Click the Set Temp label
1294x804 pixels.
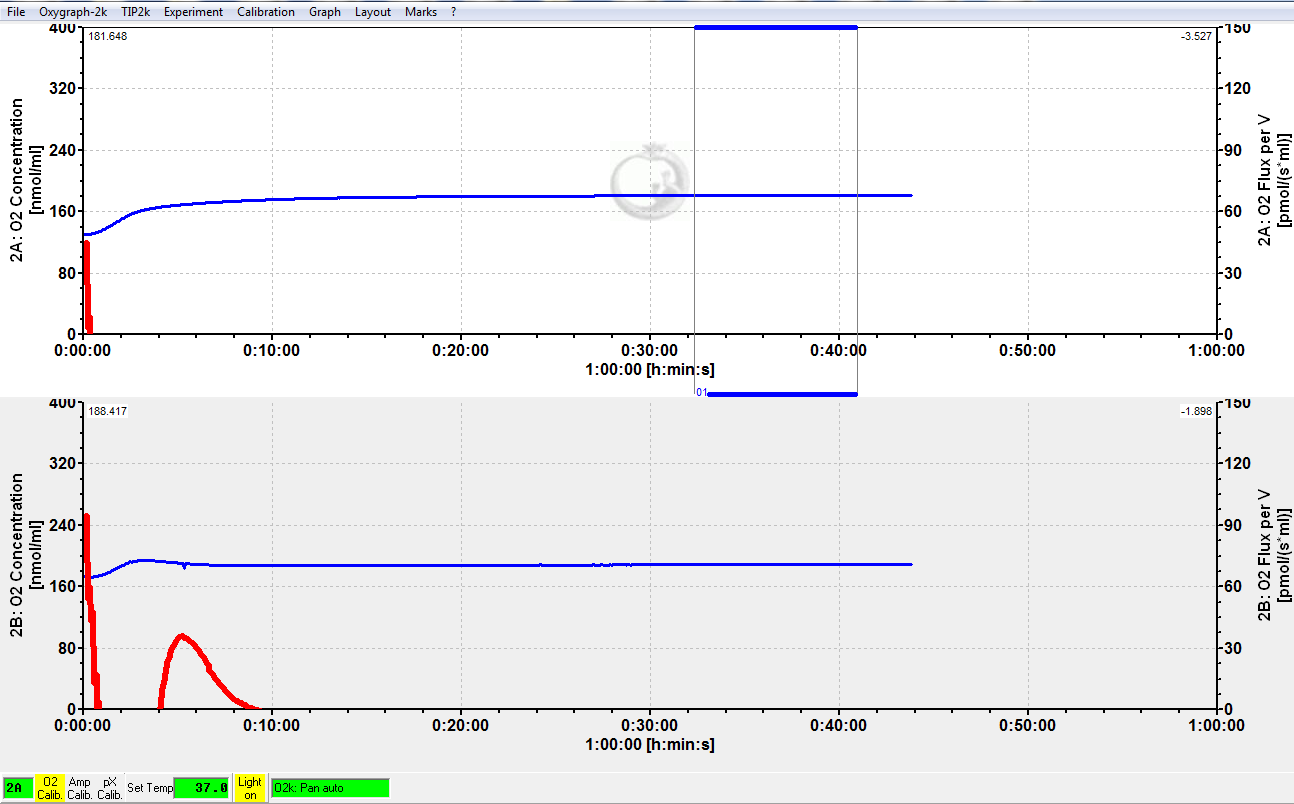tap(150, 788)
